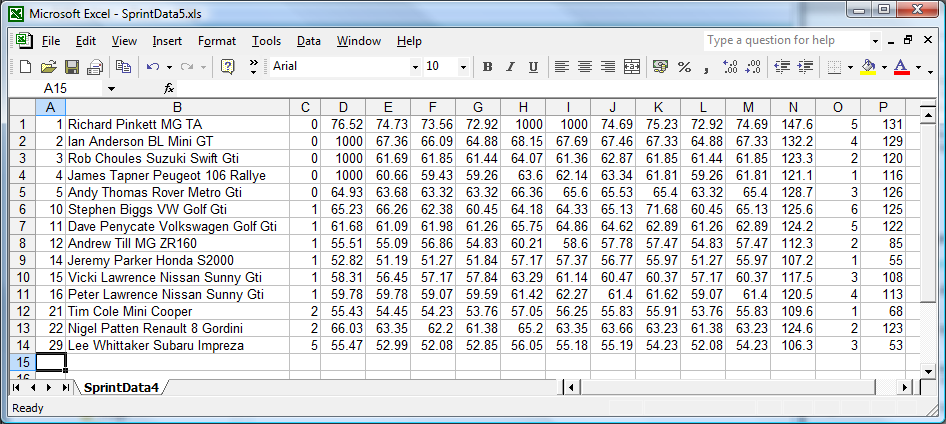The image size is (946, 424).
Task: Open the Format menu
Action: coord(217,41)
